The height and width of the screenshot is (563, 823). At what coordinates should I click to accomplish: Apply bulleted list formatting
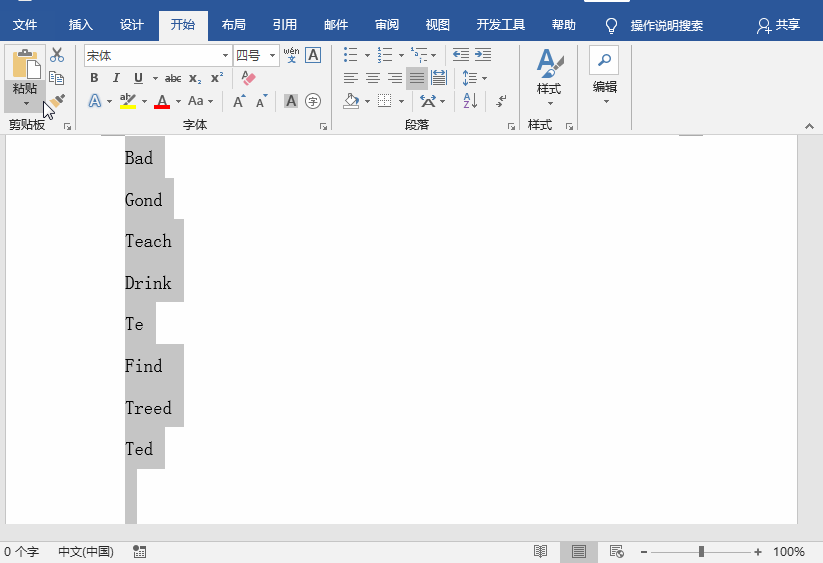tap(350, 55)
